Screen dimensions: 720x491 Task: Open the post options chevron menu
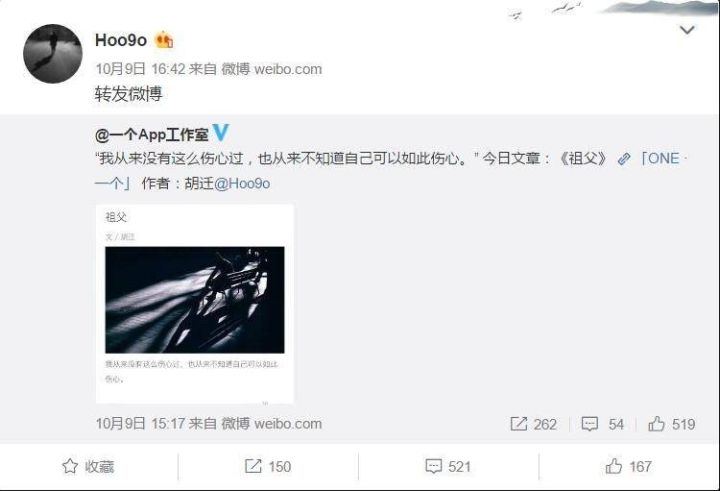point(686,30)
